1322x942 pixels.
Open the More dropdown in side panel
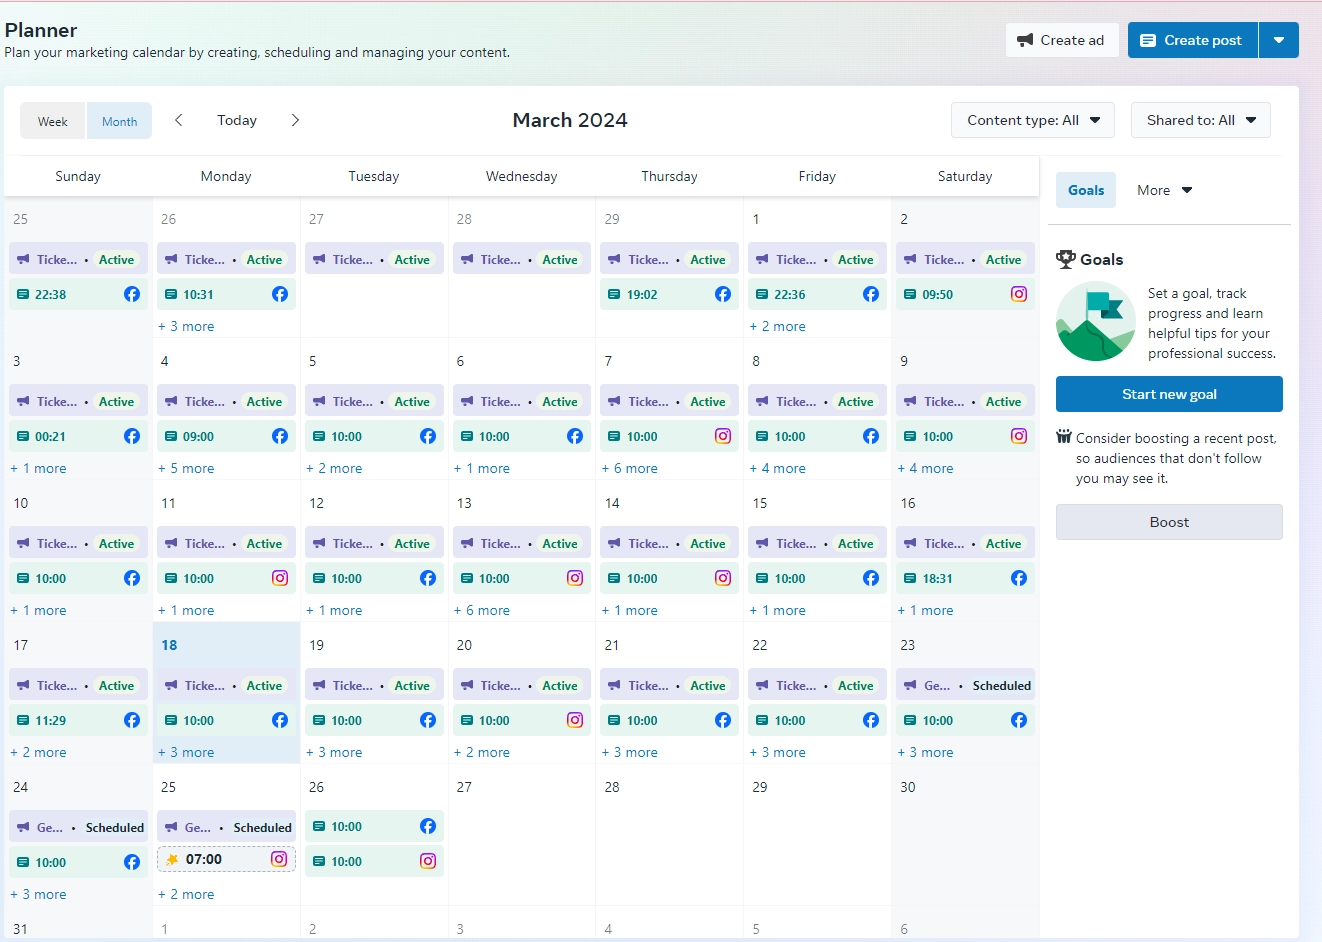click(1165, 190)
